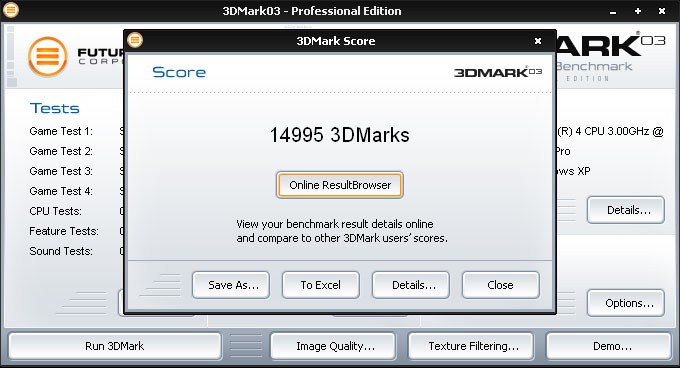Click the orange menu icon in the main title bar

pyautogui.click(x=11, y=10)
